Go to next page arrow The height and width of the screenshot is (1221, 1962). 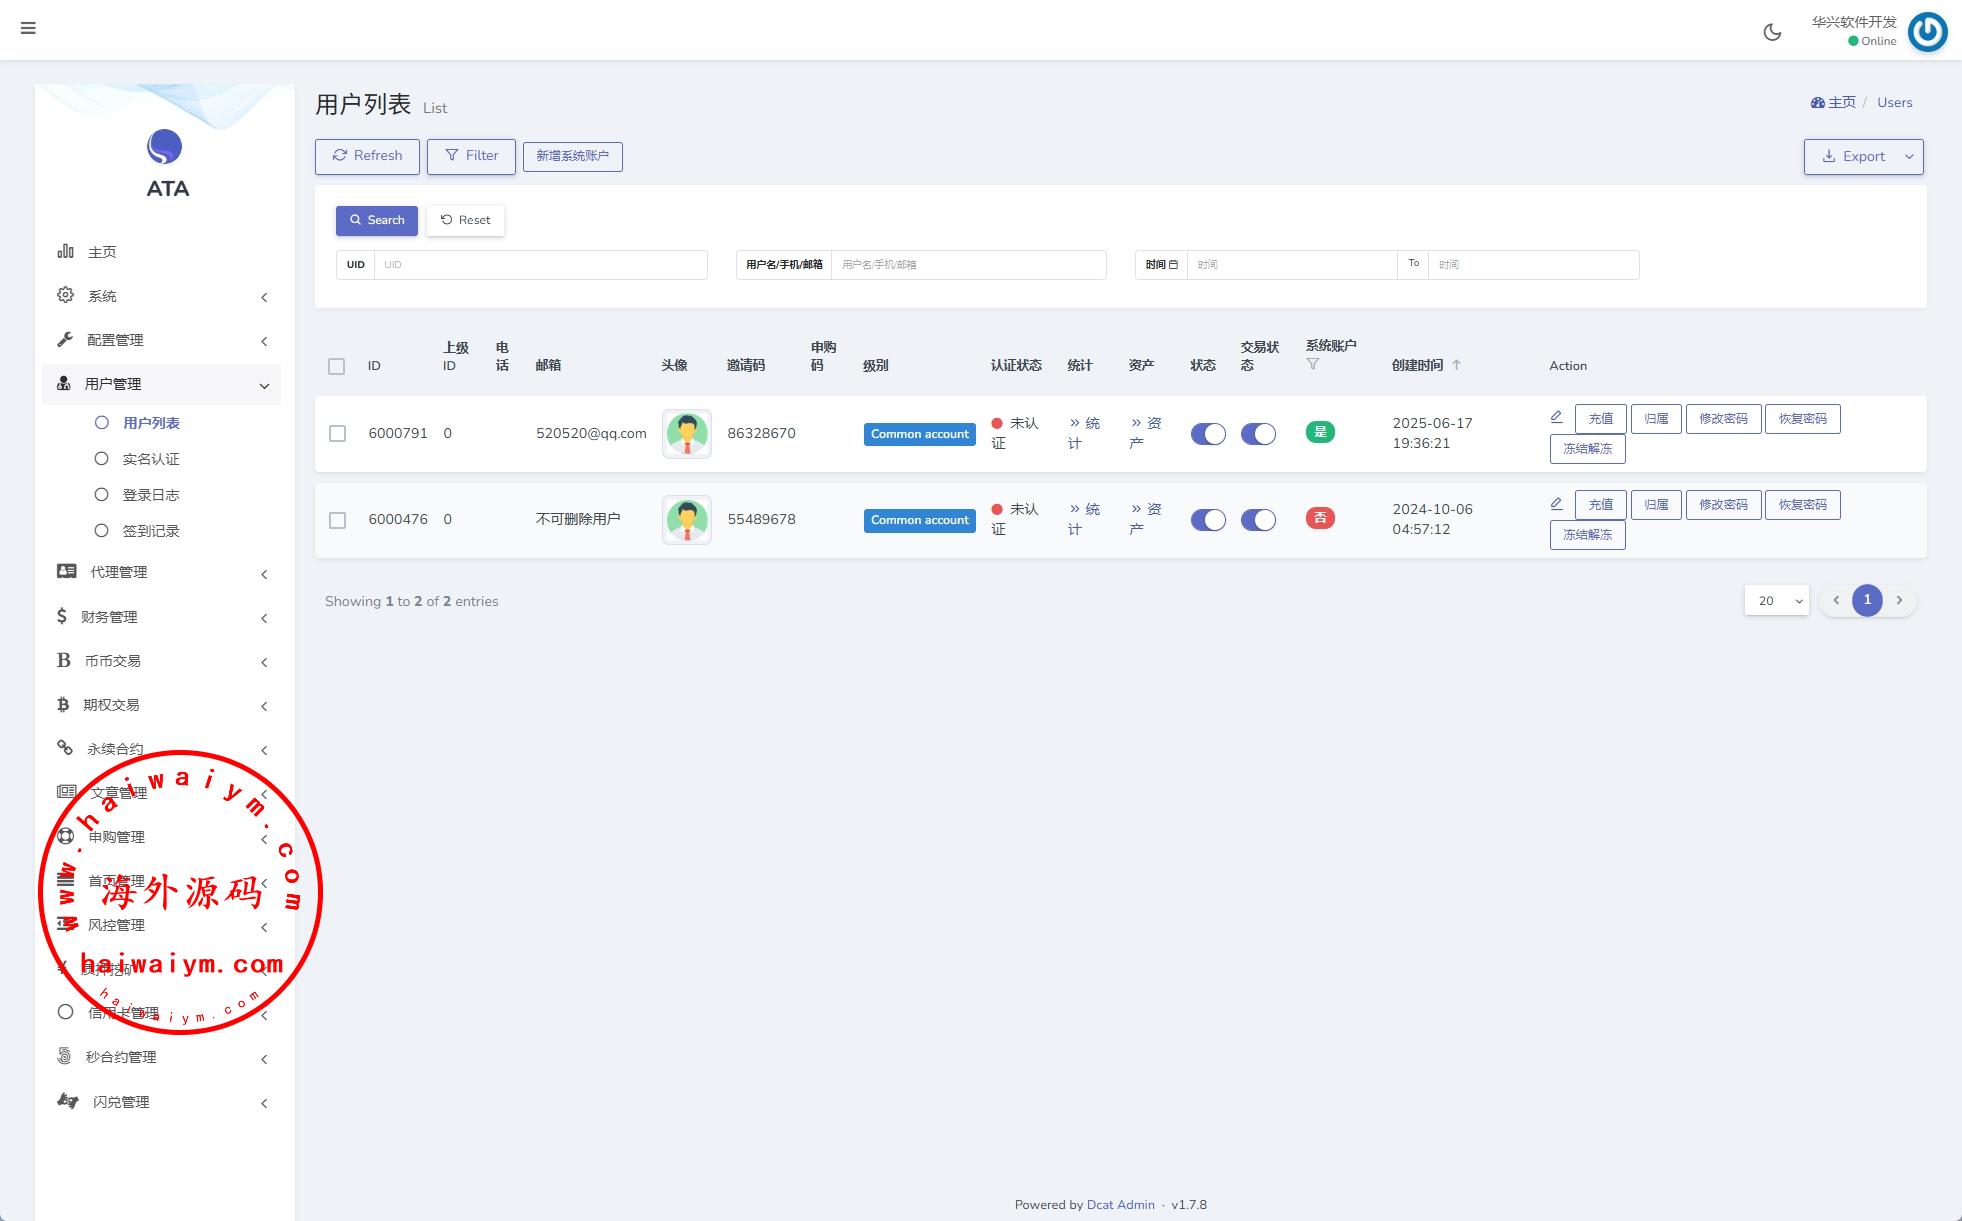pos(1899,600)
